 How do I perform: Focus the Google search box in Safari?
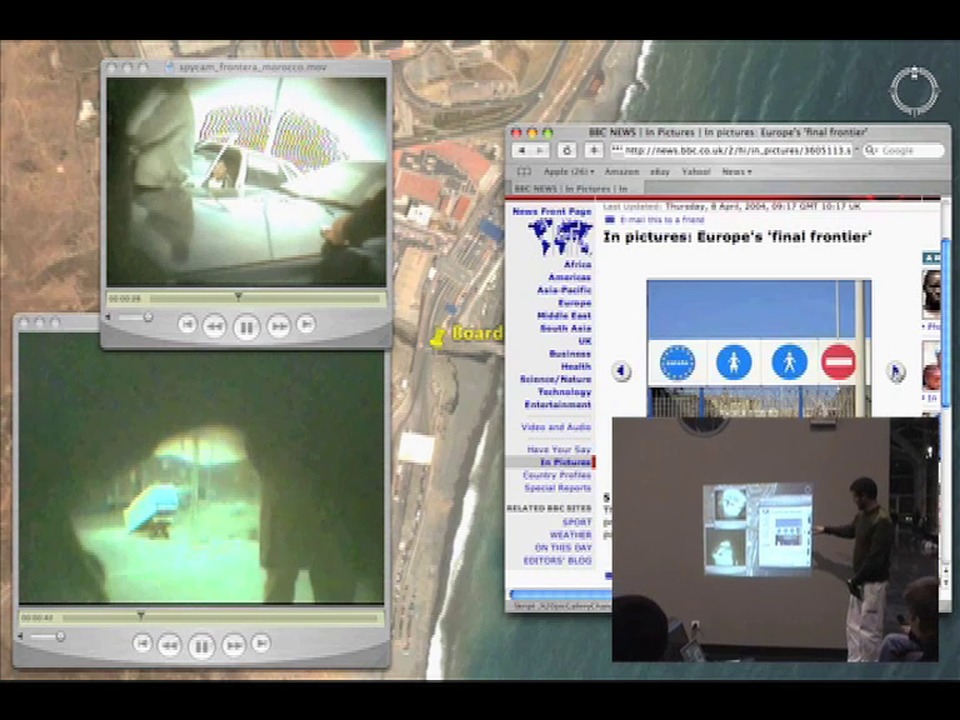click(x=905, y=150)
